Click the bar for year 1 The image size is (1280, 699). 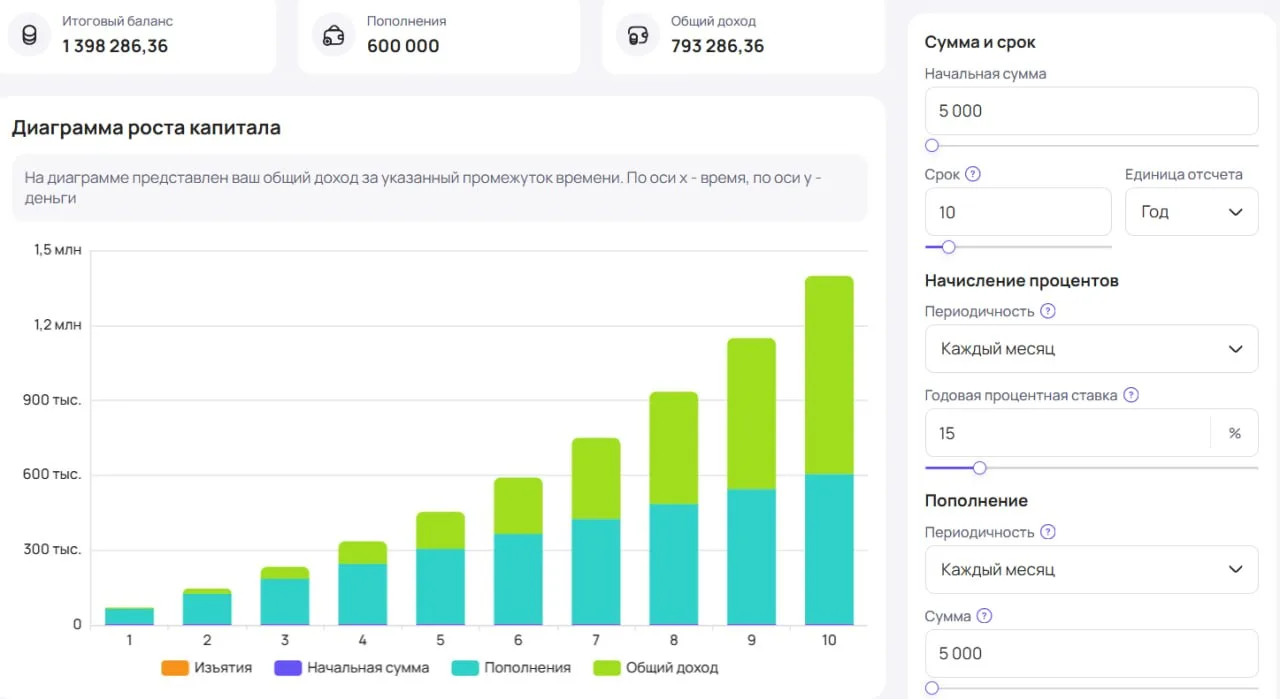point(130,616)
